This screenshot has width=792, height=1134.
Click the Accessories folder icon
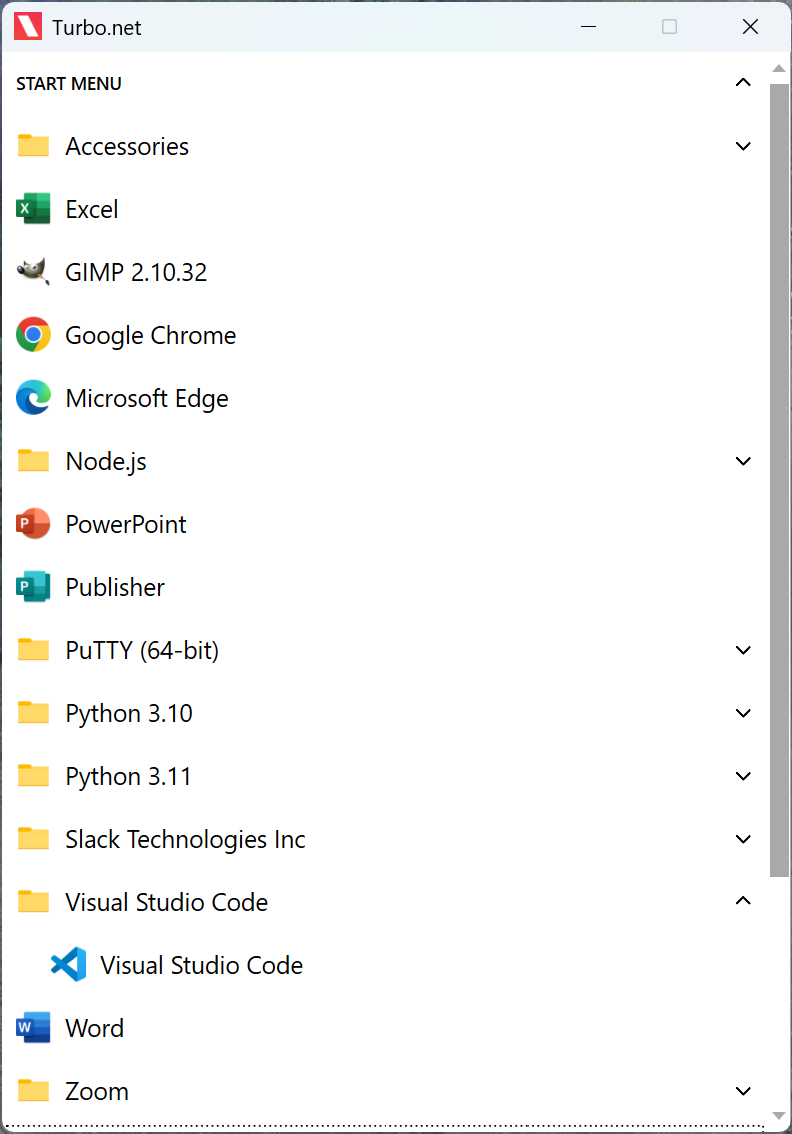coord(33,145)
